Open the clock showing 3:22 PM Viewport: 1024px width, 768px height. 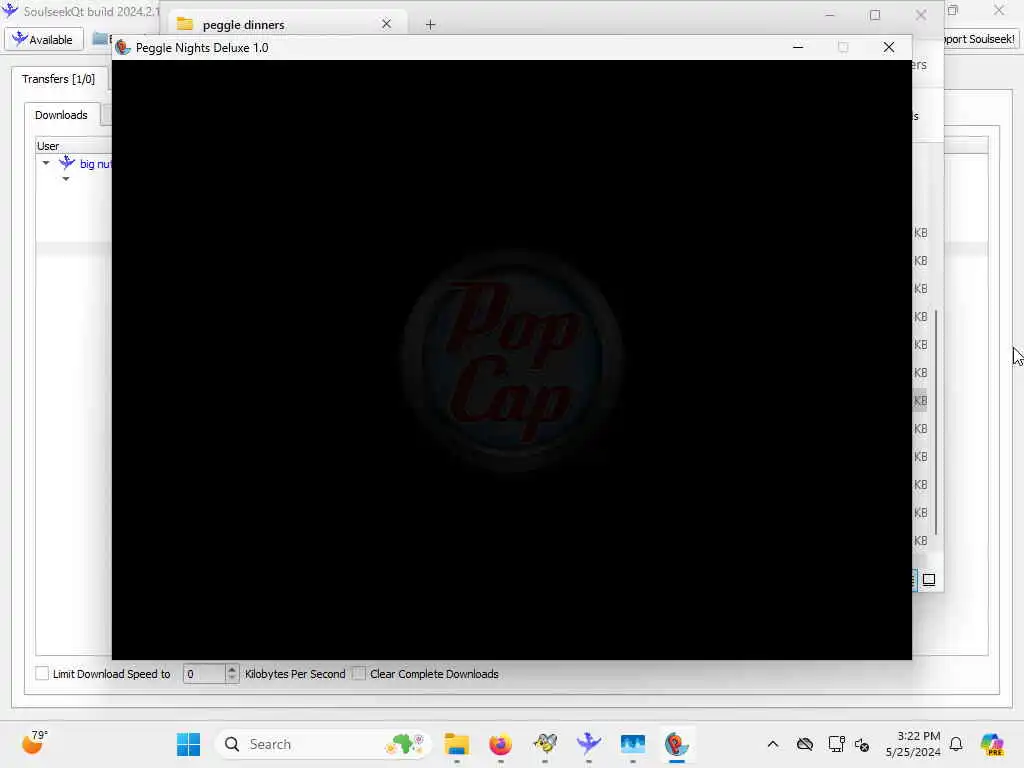912,744
